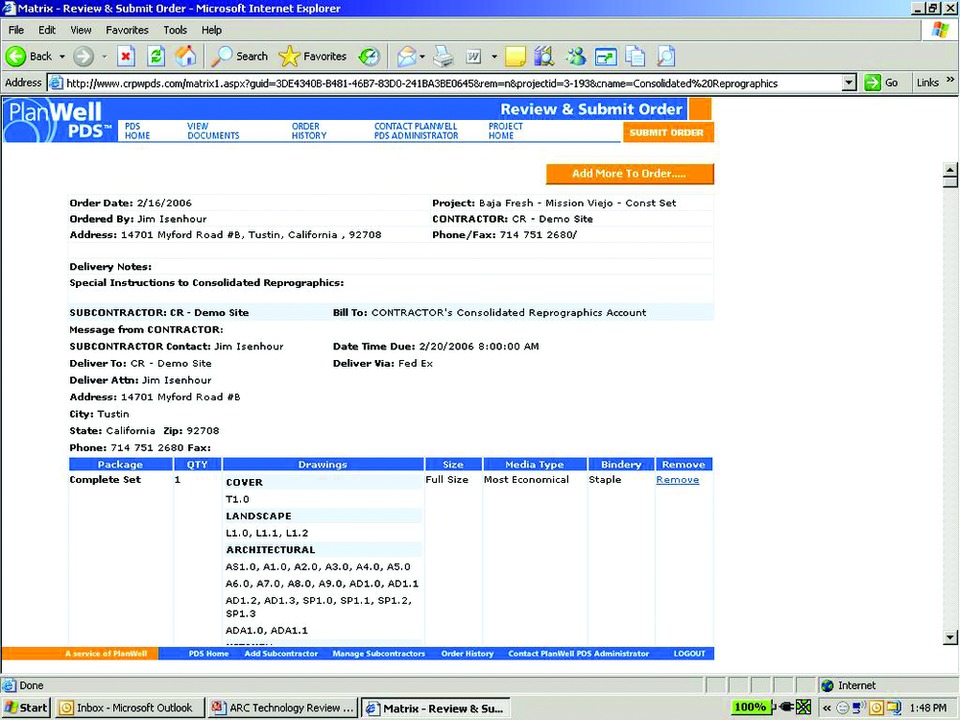
Task: Click the overlapping pages copy icon
Action: pyautogui.click(x=636, y=56)
